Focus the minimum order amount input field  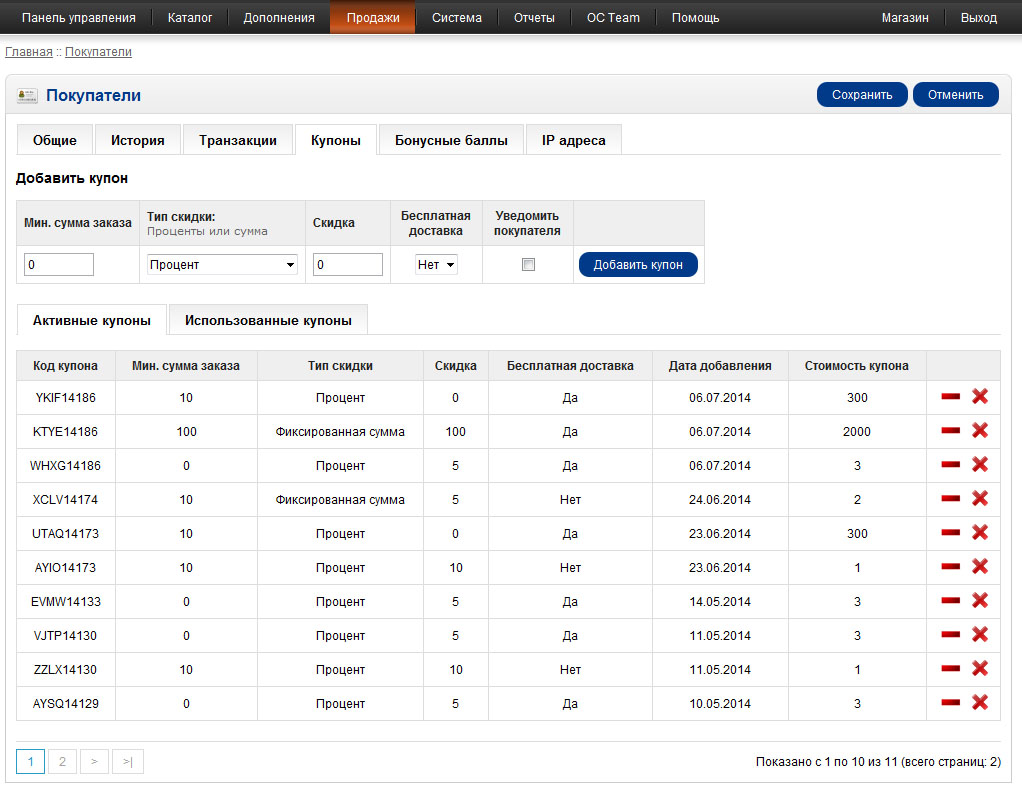point(58,265)
